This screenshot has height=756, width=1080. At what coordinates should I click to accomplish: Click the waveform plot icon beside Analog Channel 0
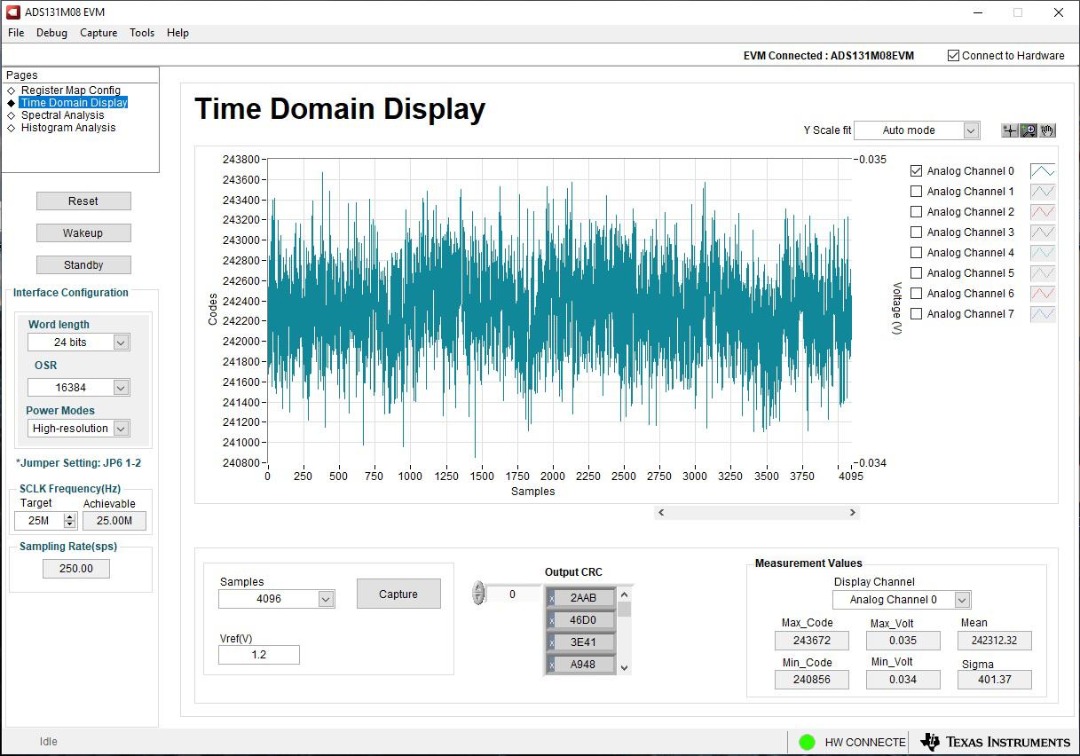[1040, 170]
